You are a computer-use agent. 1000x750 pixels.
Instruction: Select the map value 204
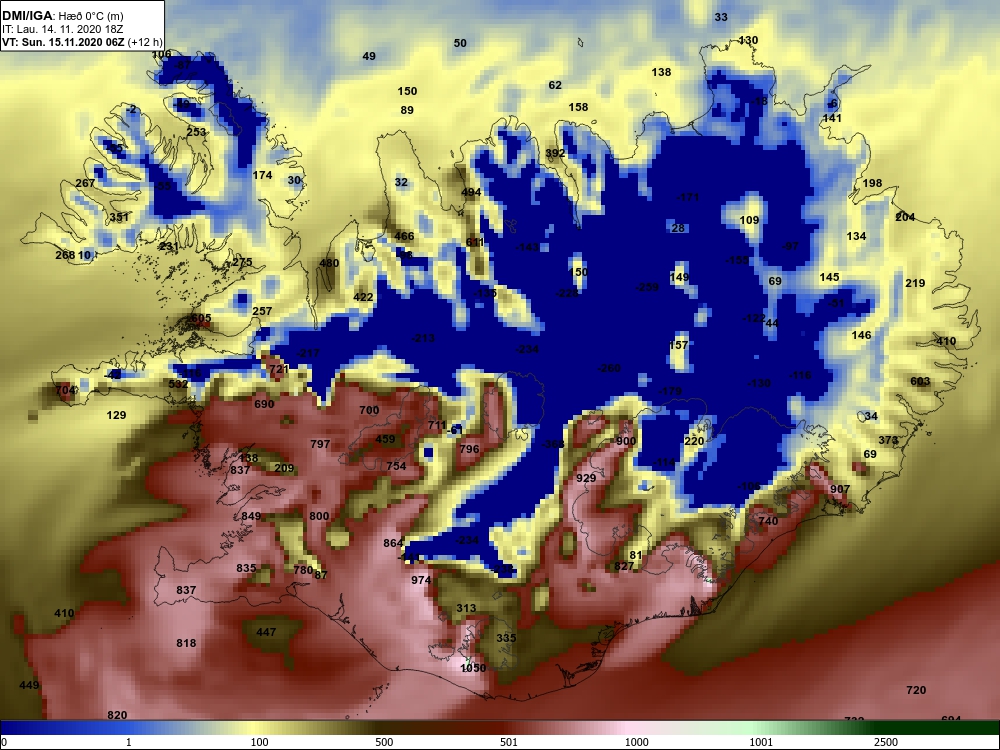905,217
